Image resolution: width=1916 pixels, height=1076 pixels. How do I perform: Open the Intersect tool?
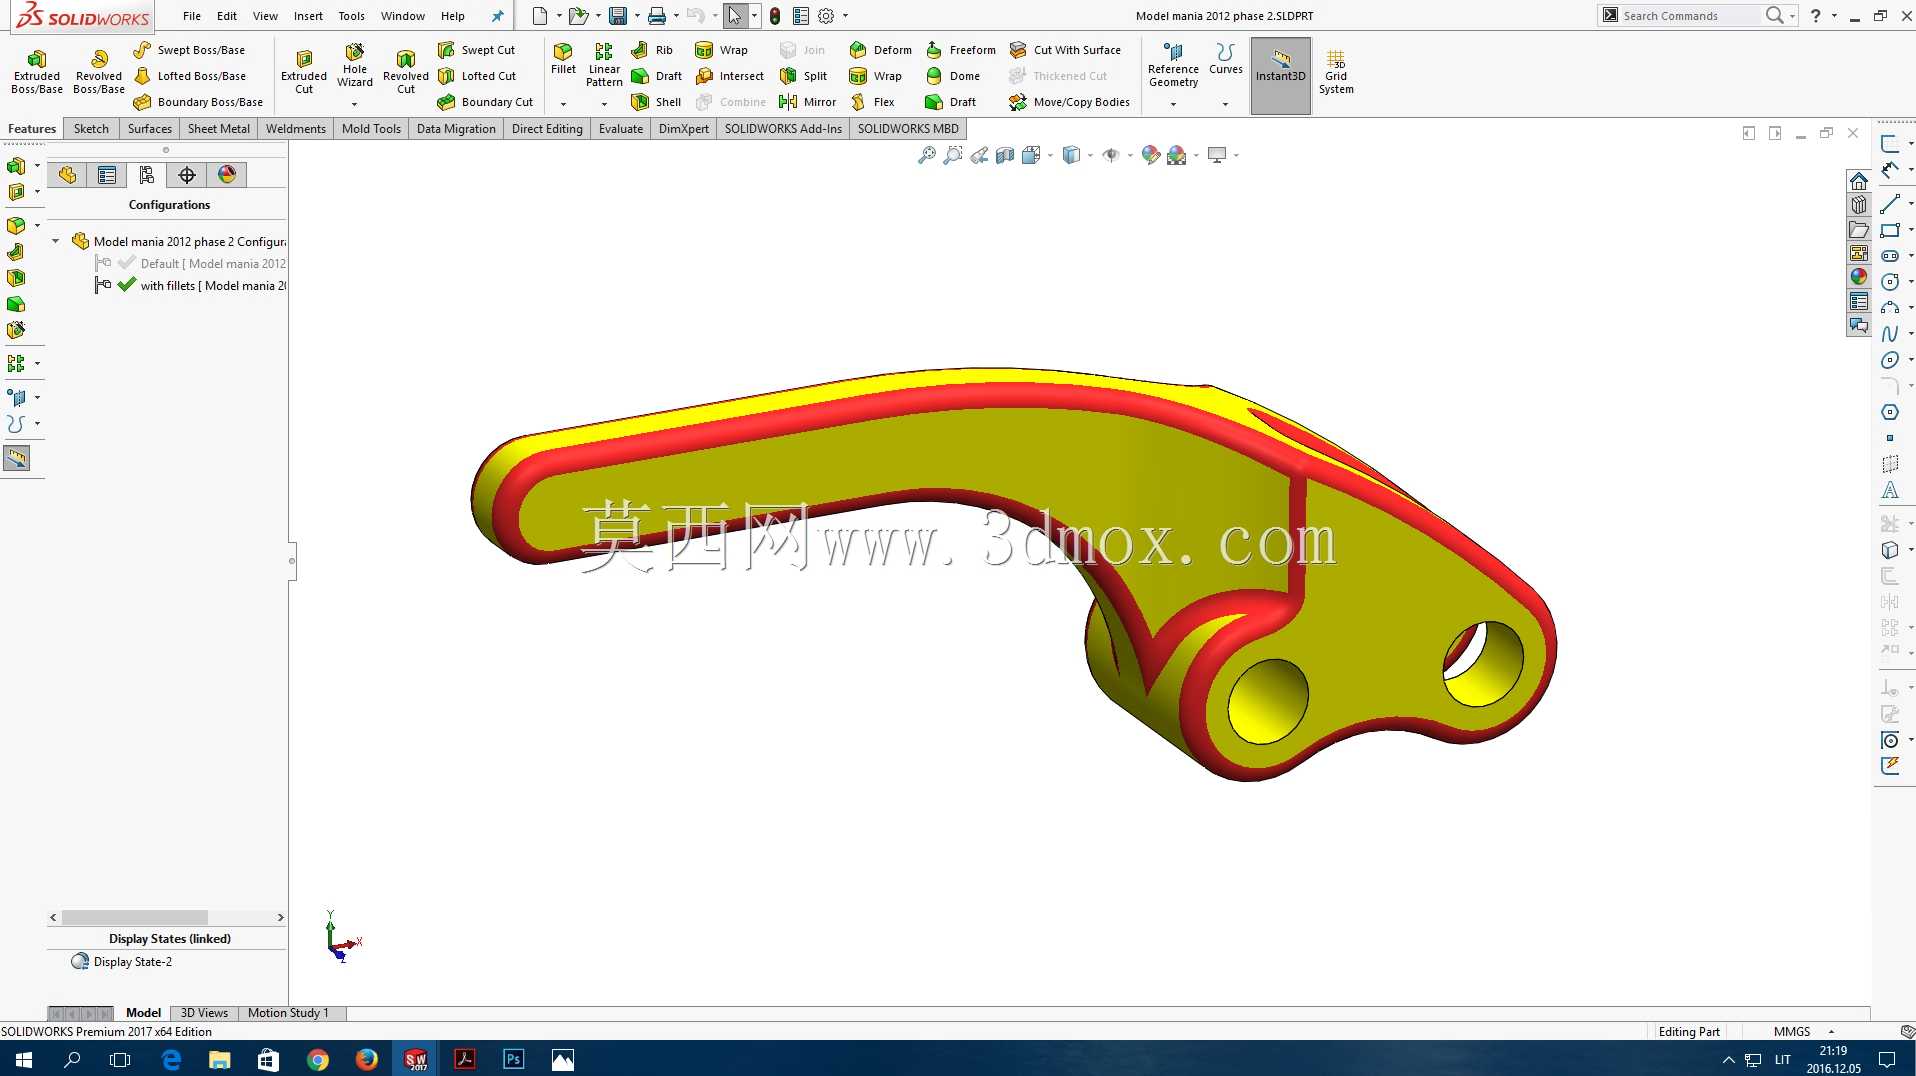pos(730,76)
